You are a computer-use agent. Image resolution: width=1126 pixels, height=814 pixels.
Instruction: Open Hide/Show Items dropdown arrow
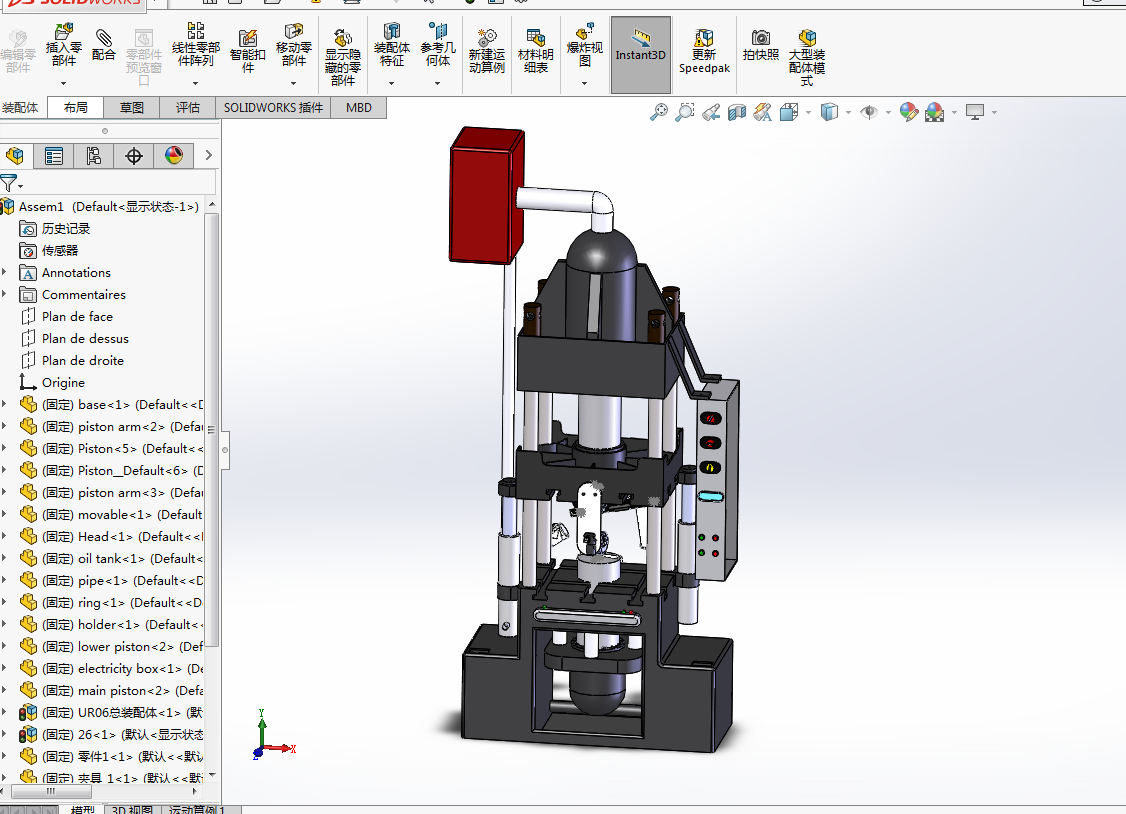(888, 112)
